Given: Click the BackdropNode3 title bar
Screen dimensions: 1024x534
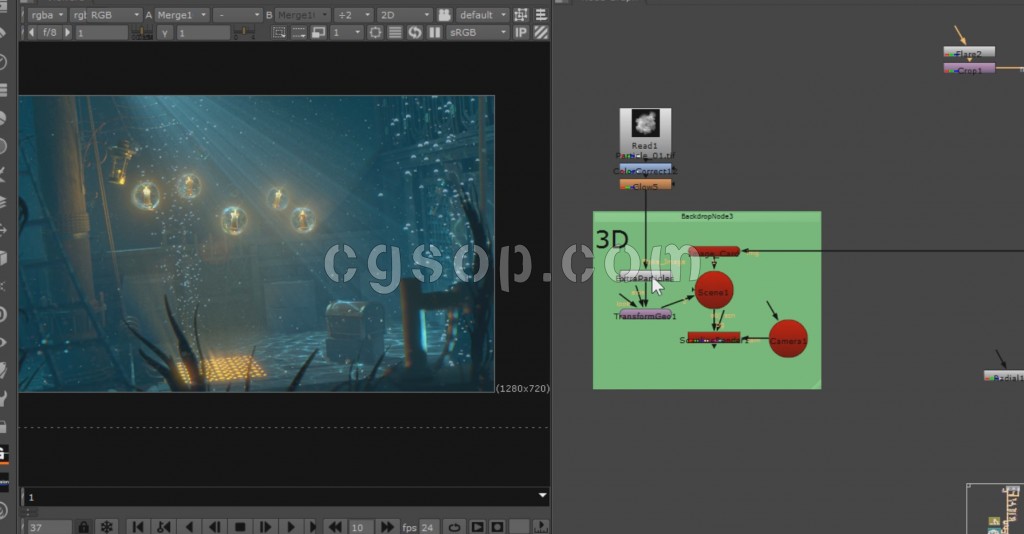Looking at the screenshot, I should [x=707, y=216].
